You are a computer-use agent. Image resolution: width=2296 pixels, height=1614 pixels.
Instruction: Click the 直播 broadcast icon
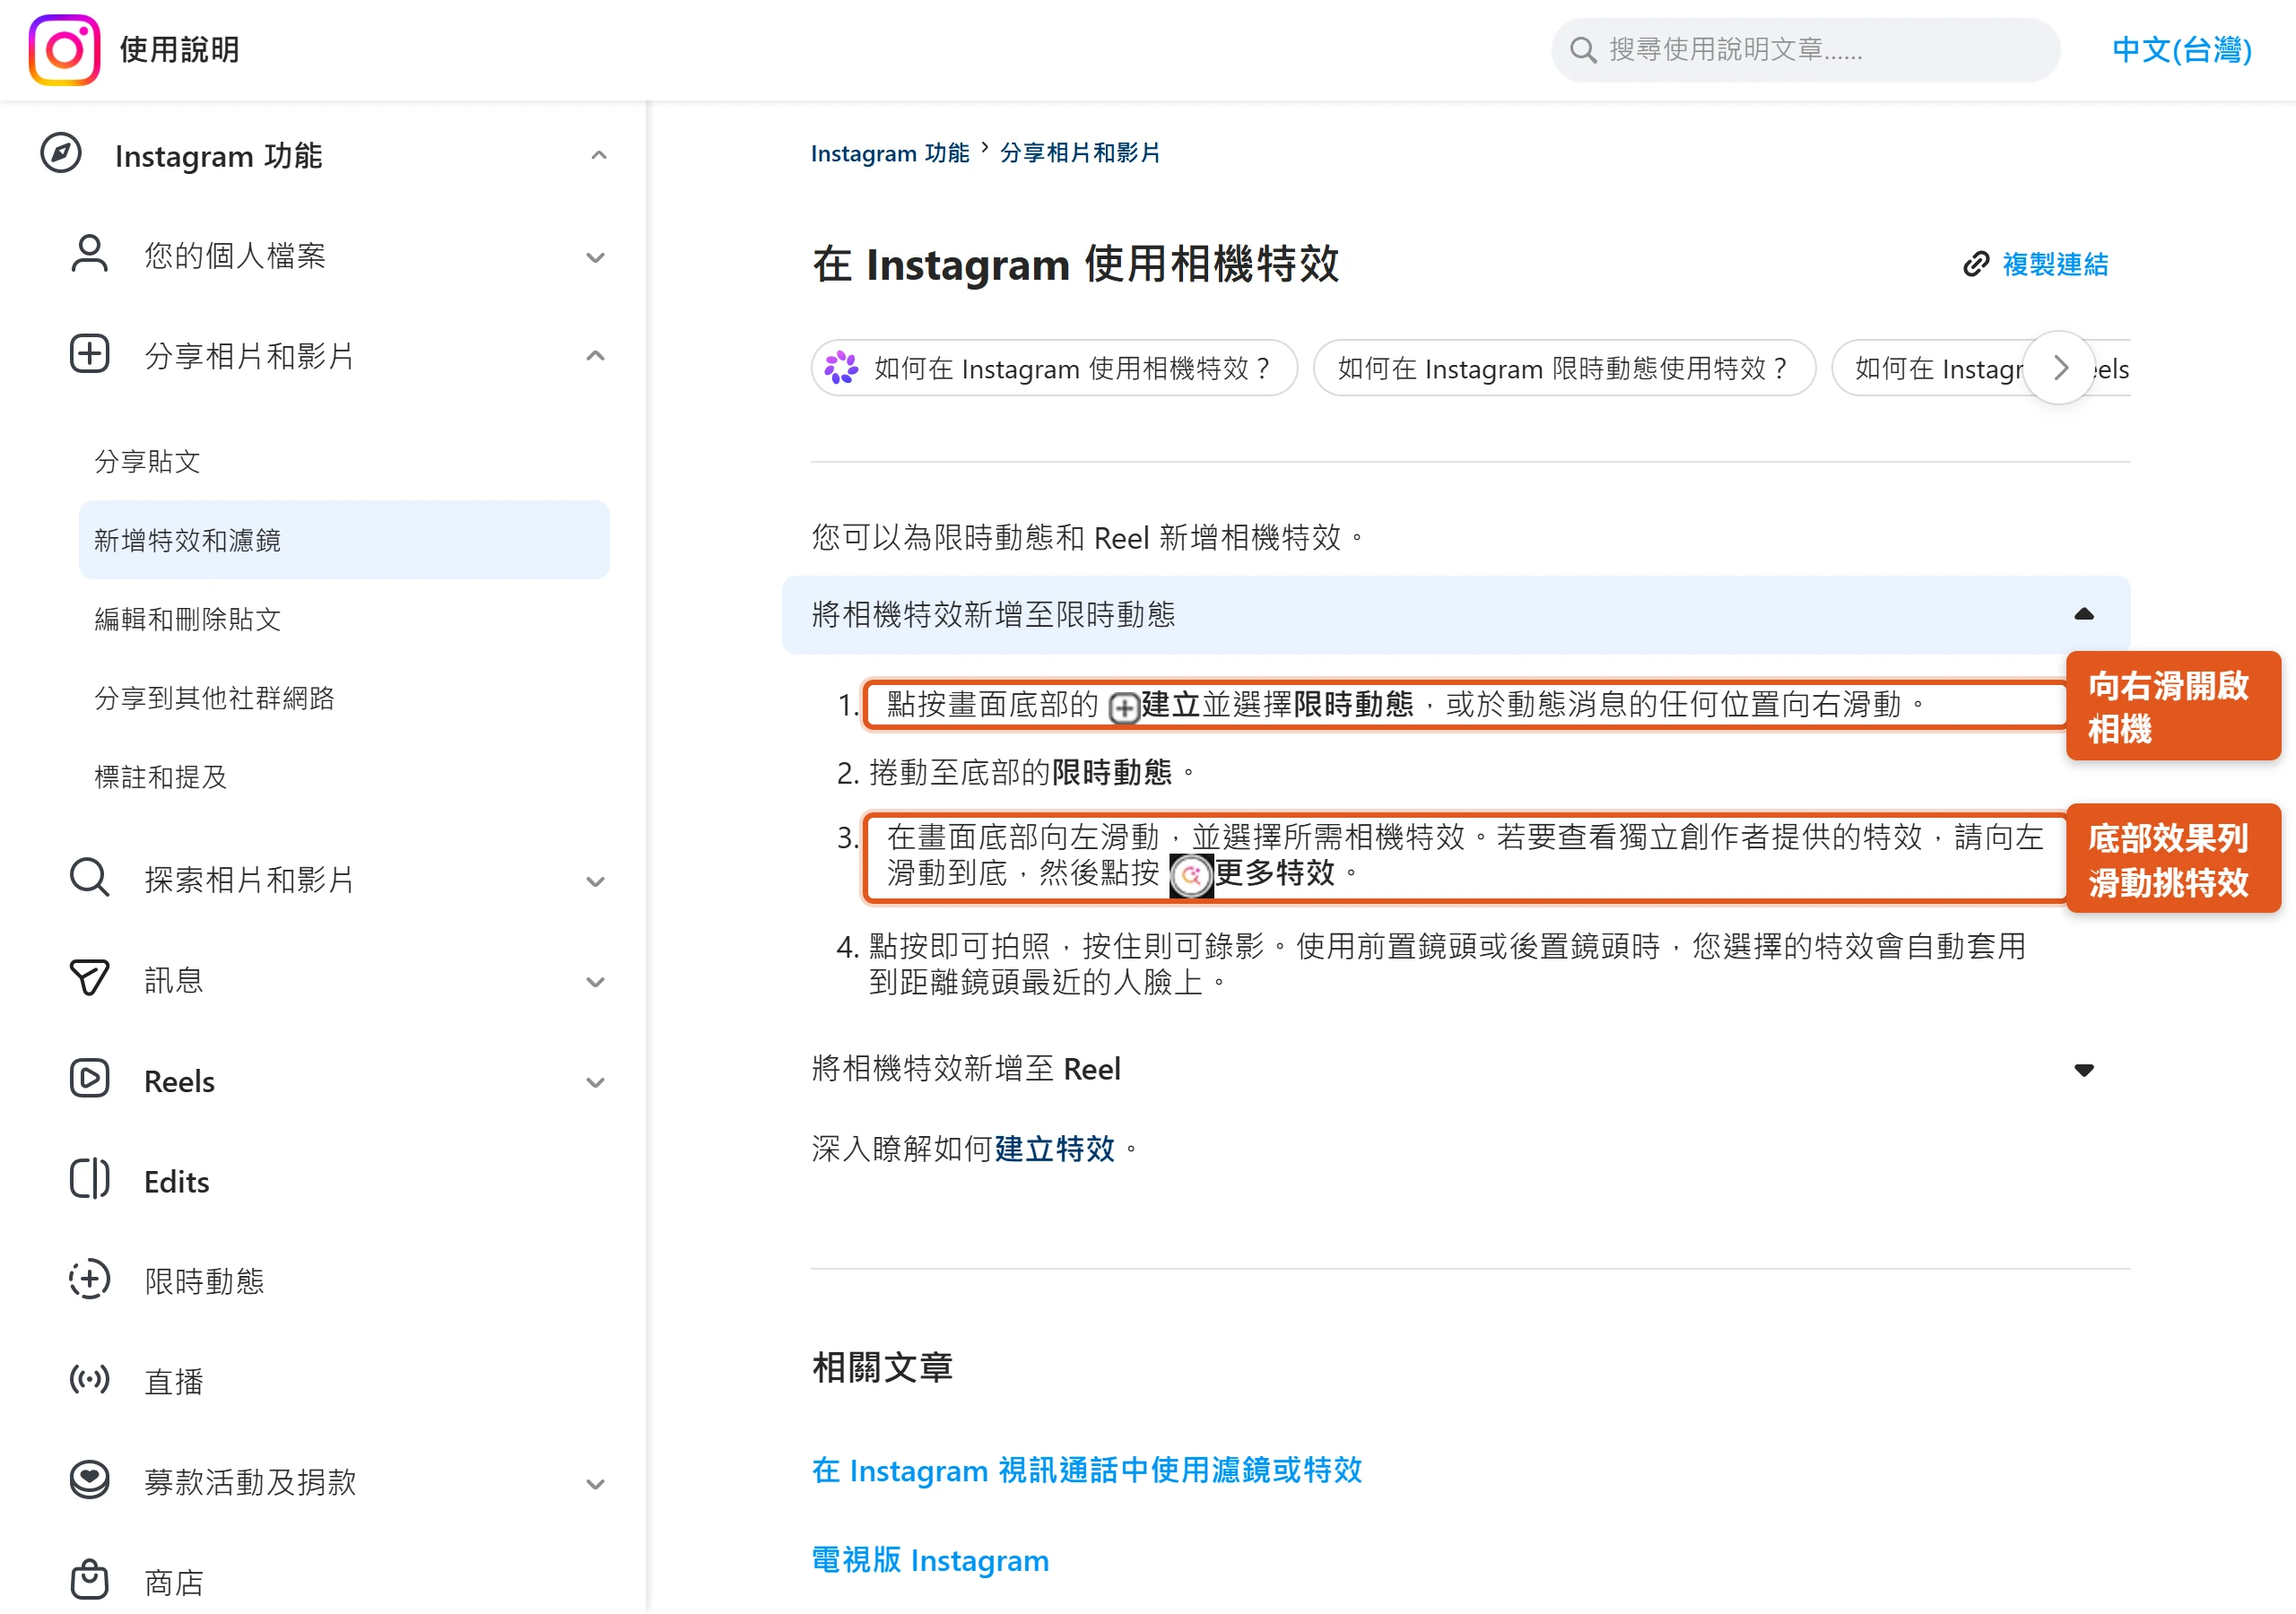89,1381
